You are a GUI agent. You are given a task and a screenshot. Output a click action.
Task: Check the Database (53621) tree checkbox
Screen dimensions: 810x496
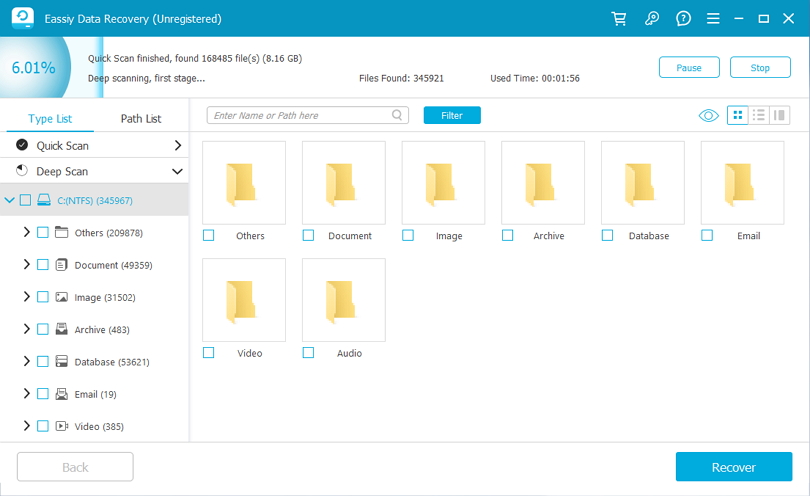click(43, 362)
